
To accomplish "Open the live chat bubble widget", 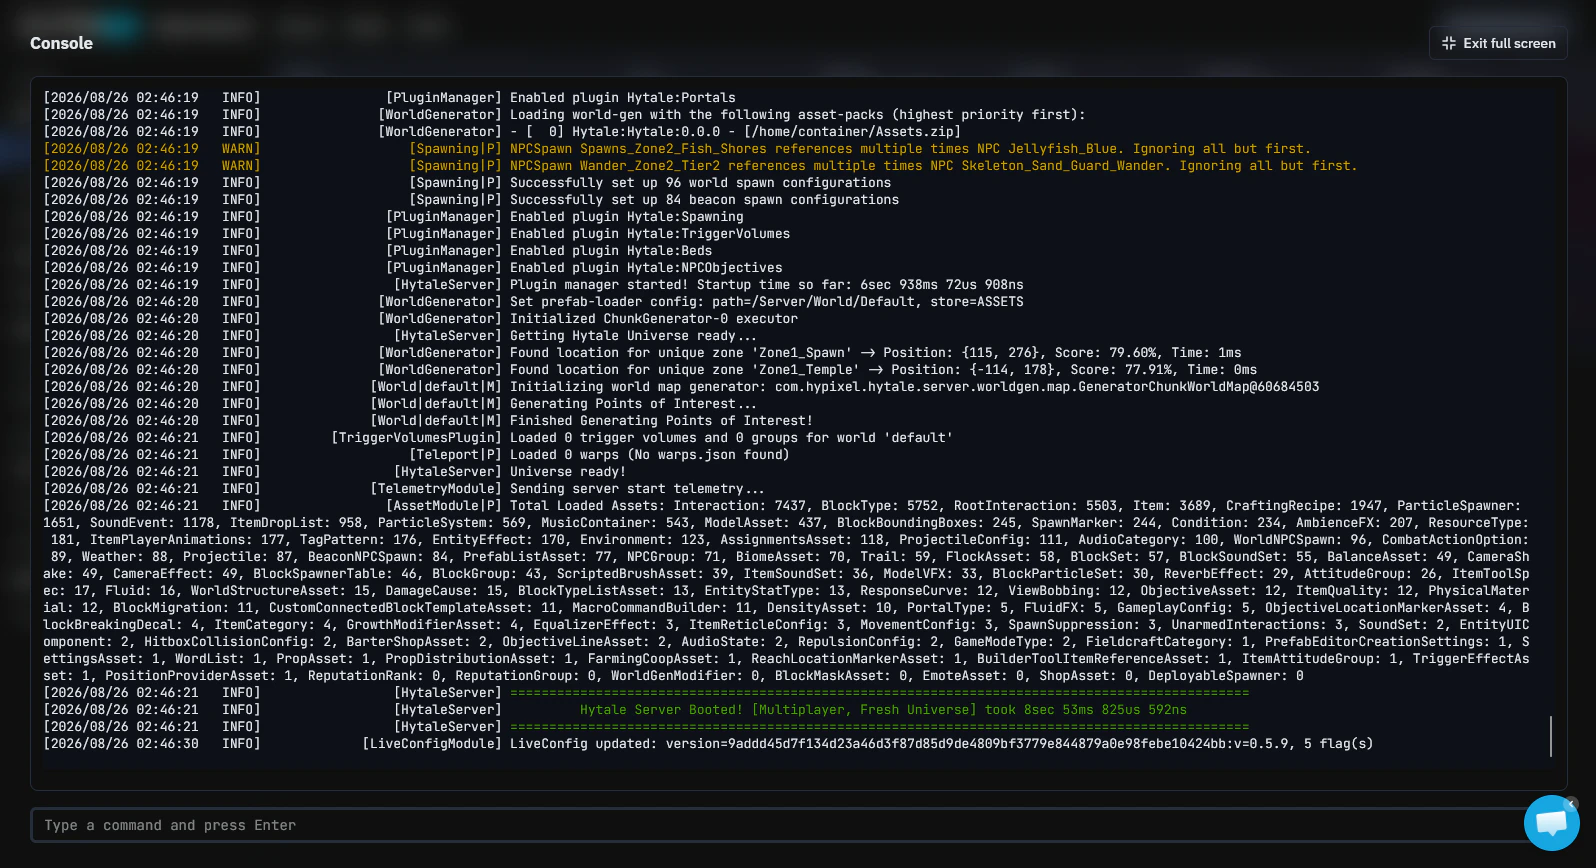I will click(1551, 823).
